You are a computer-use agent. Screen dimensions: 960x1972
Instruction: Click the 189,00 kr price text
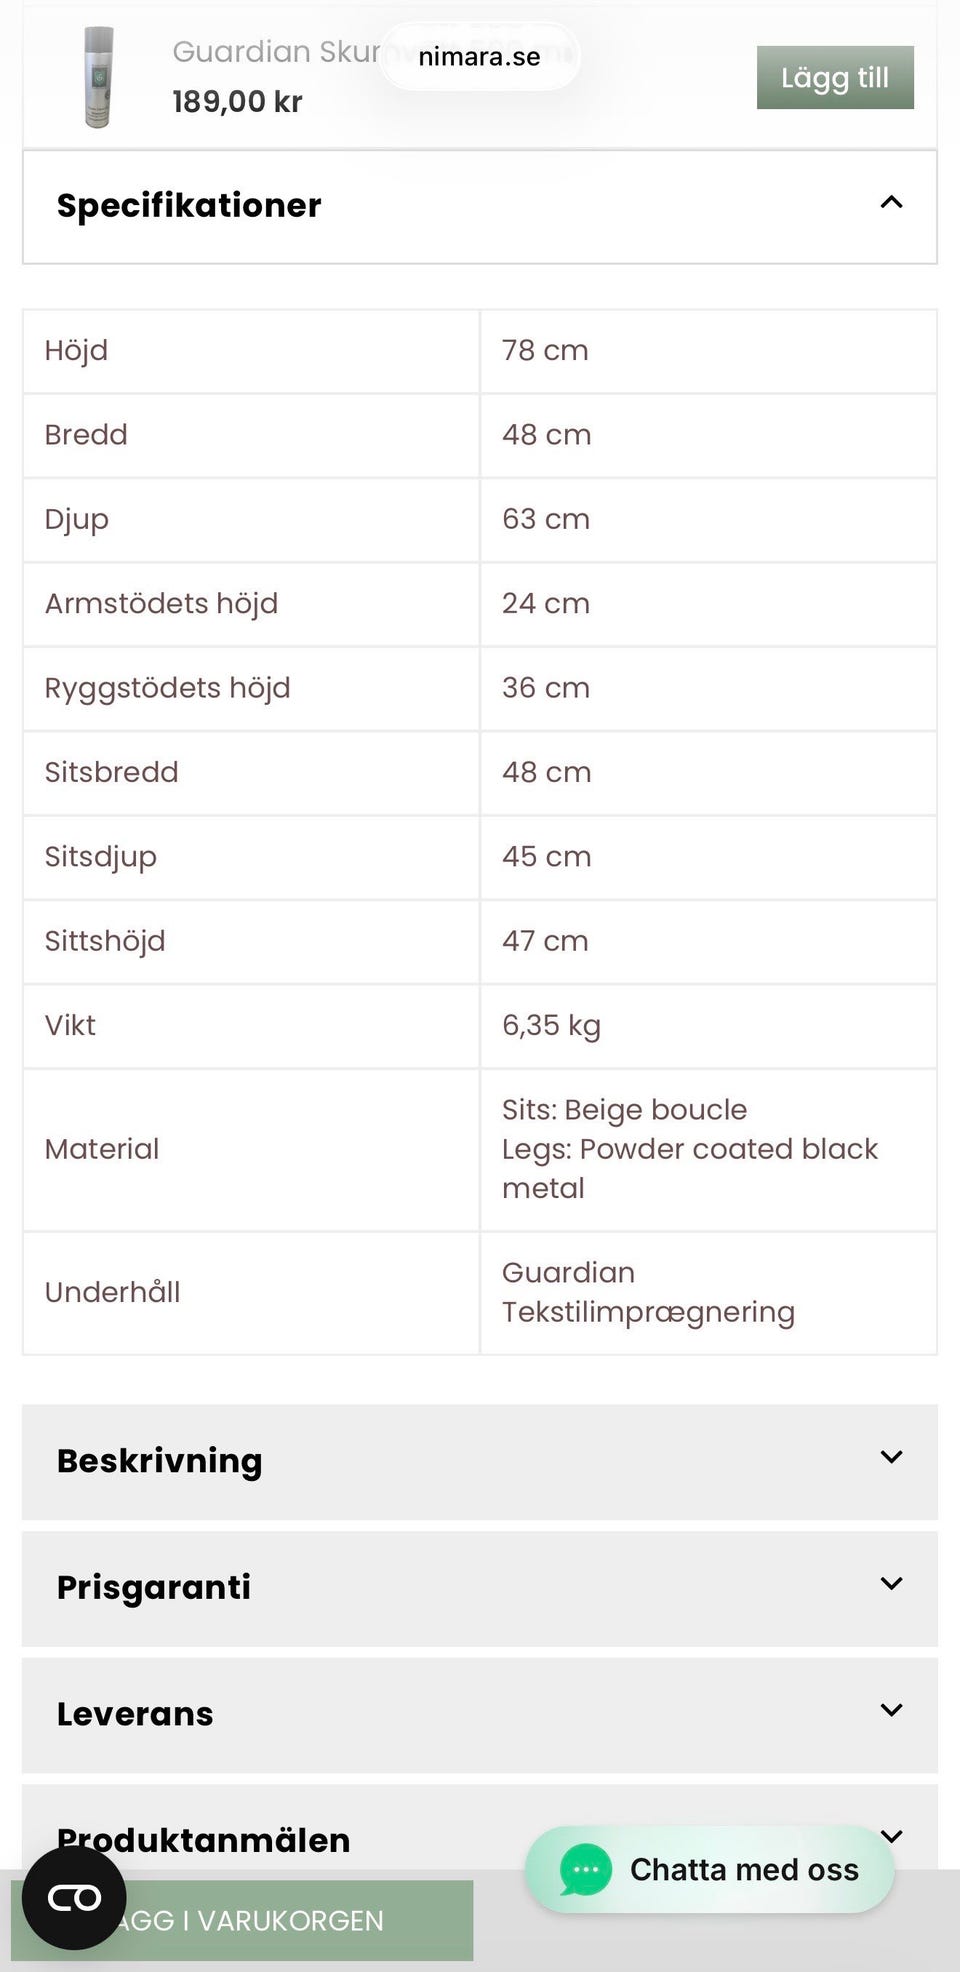click(237, 102)
